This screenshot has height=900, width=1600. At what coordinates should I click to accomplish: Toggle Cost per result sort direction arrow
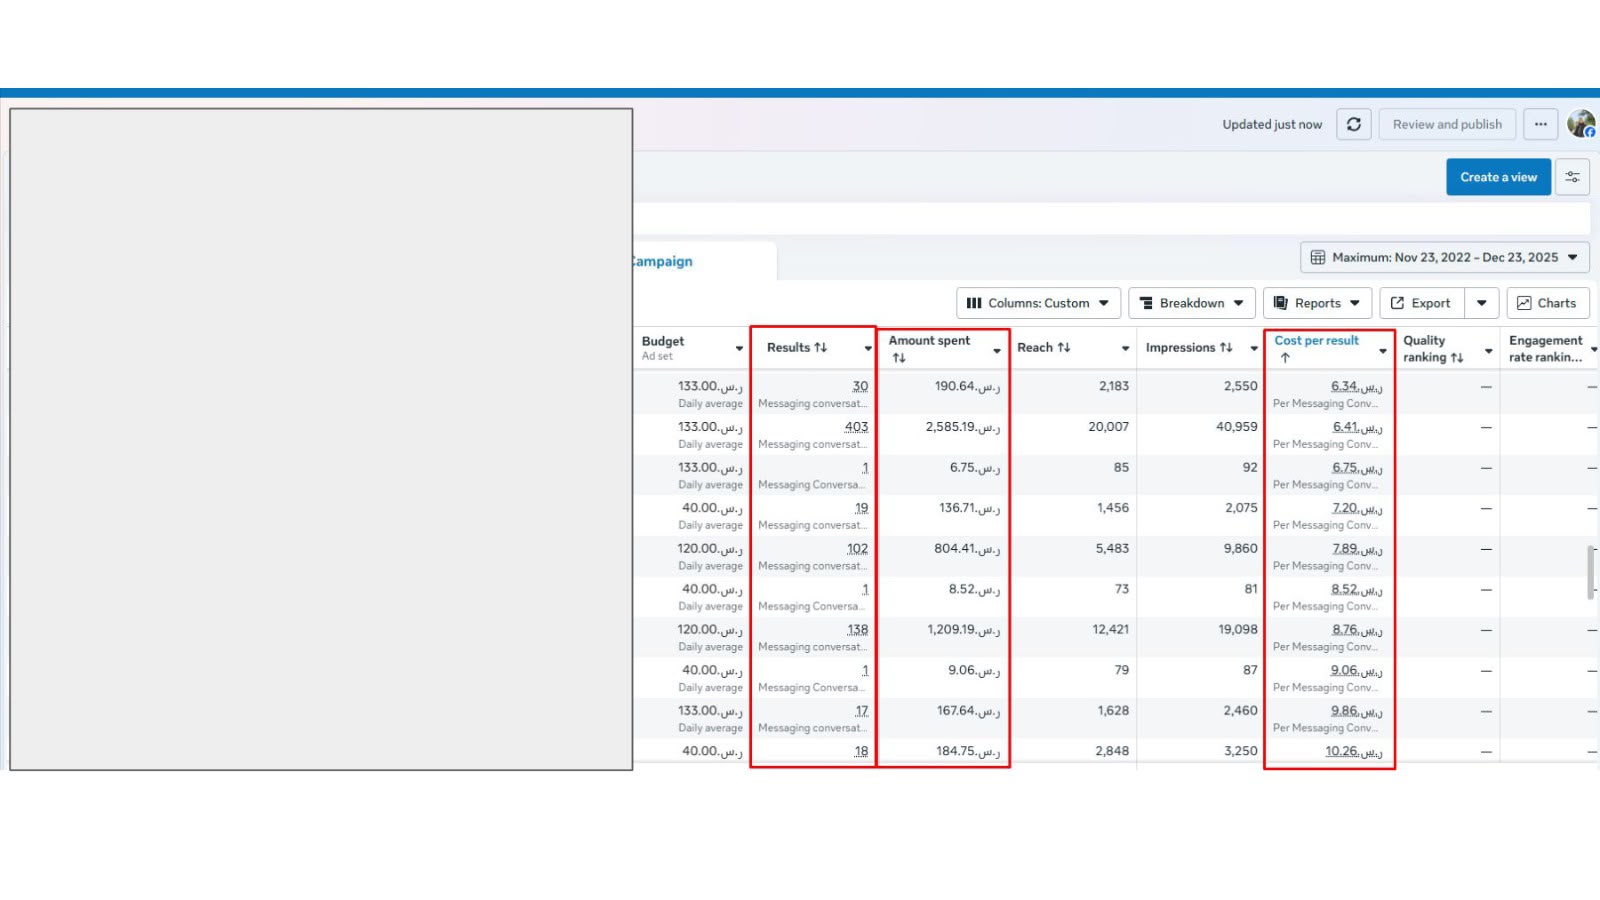pyautogui.click(x=1285, y=357)
